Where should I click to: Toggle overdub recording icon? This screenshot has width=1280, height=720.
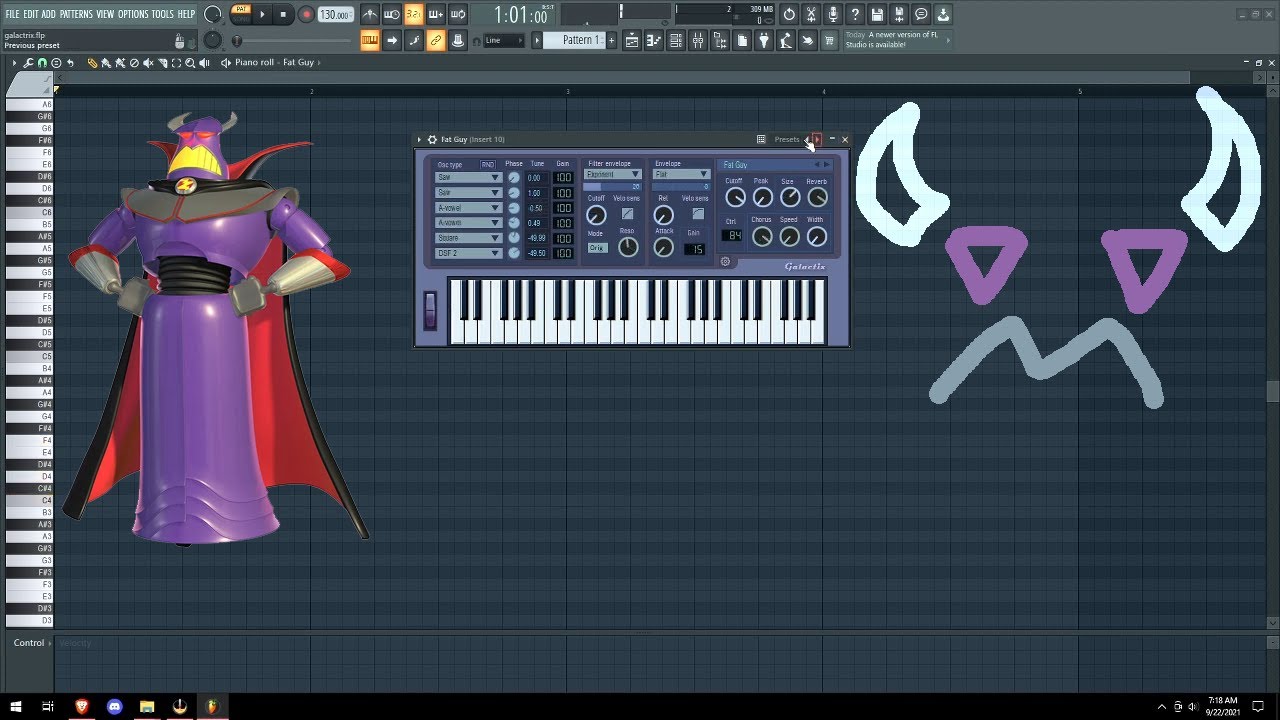click(435, 15)
